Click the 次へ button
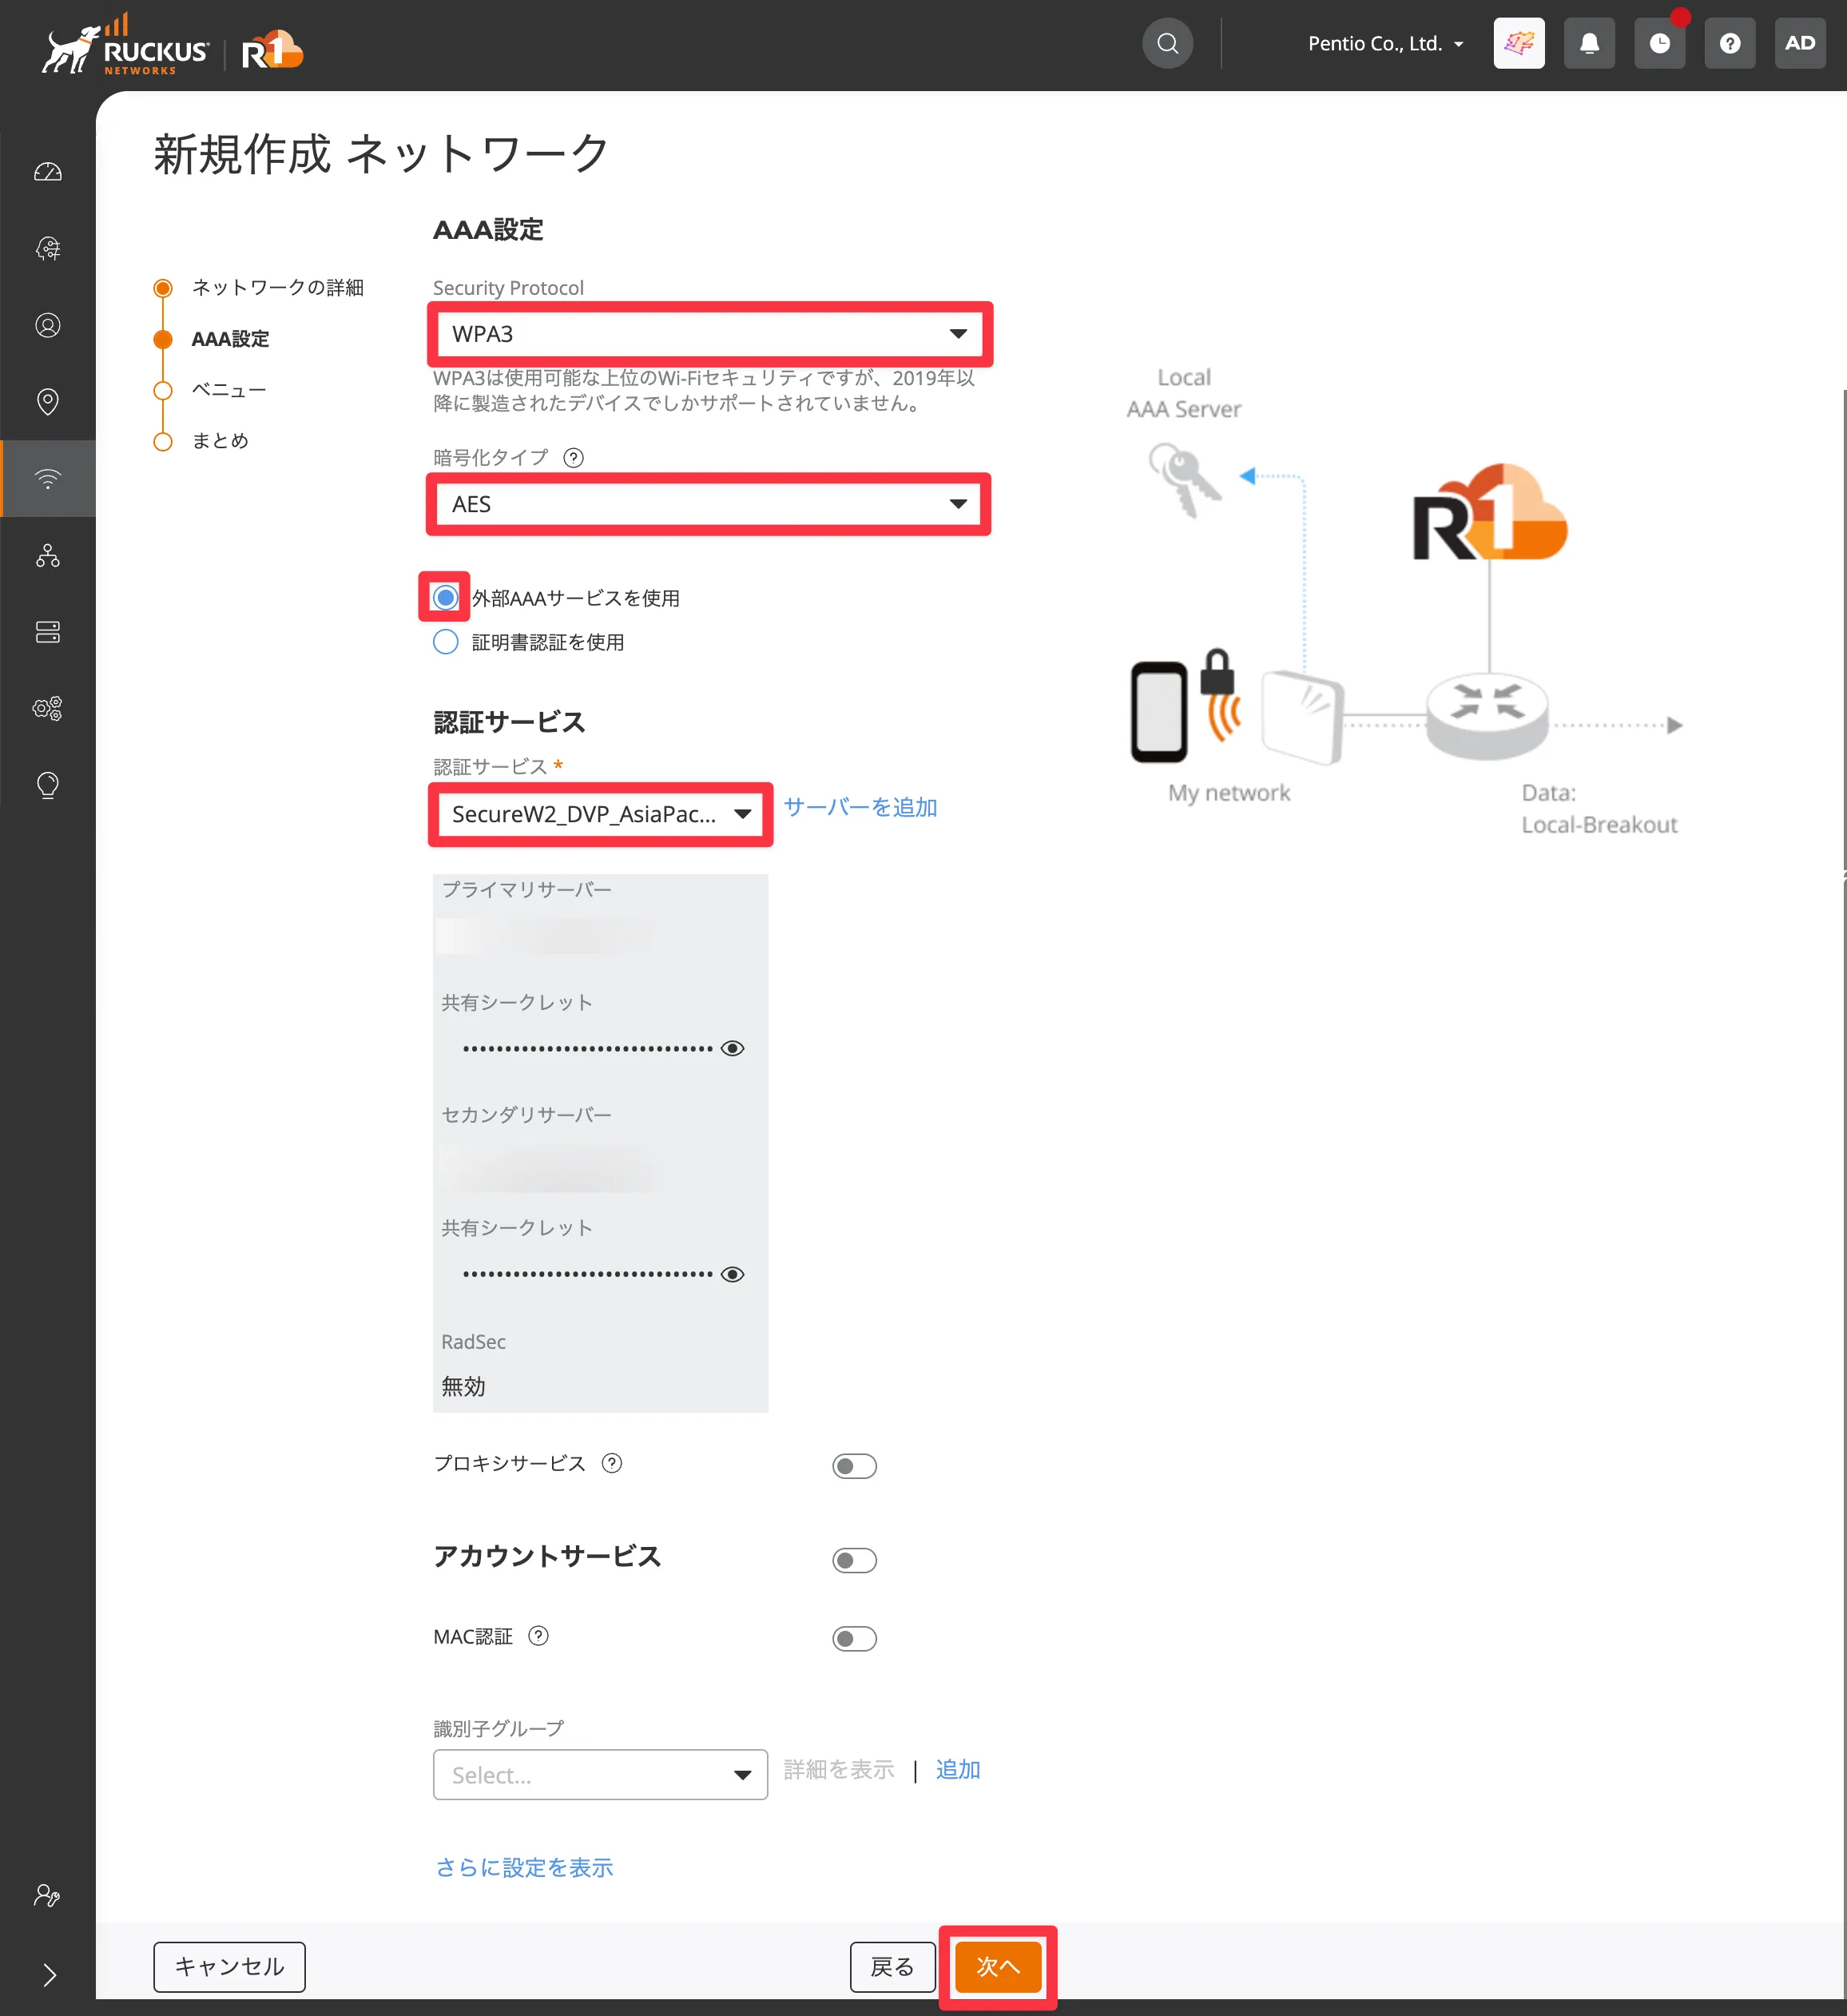1847x2016 pixels. 997,1967
